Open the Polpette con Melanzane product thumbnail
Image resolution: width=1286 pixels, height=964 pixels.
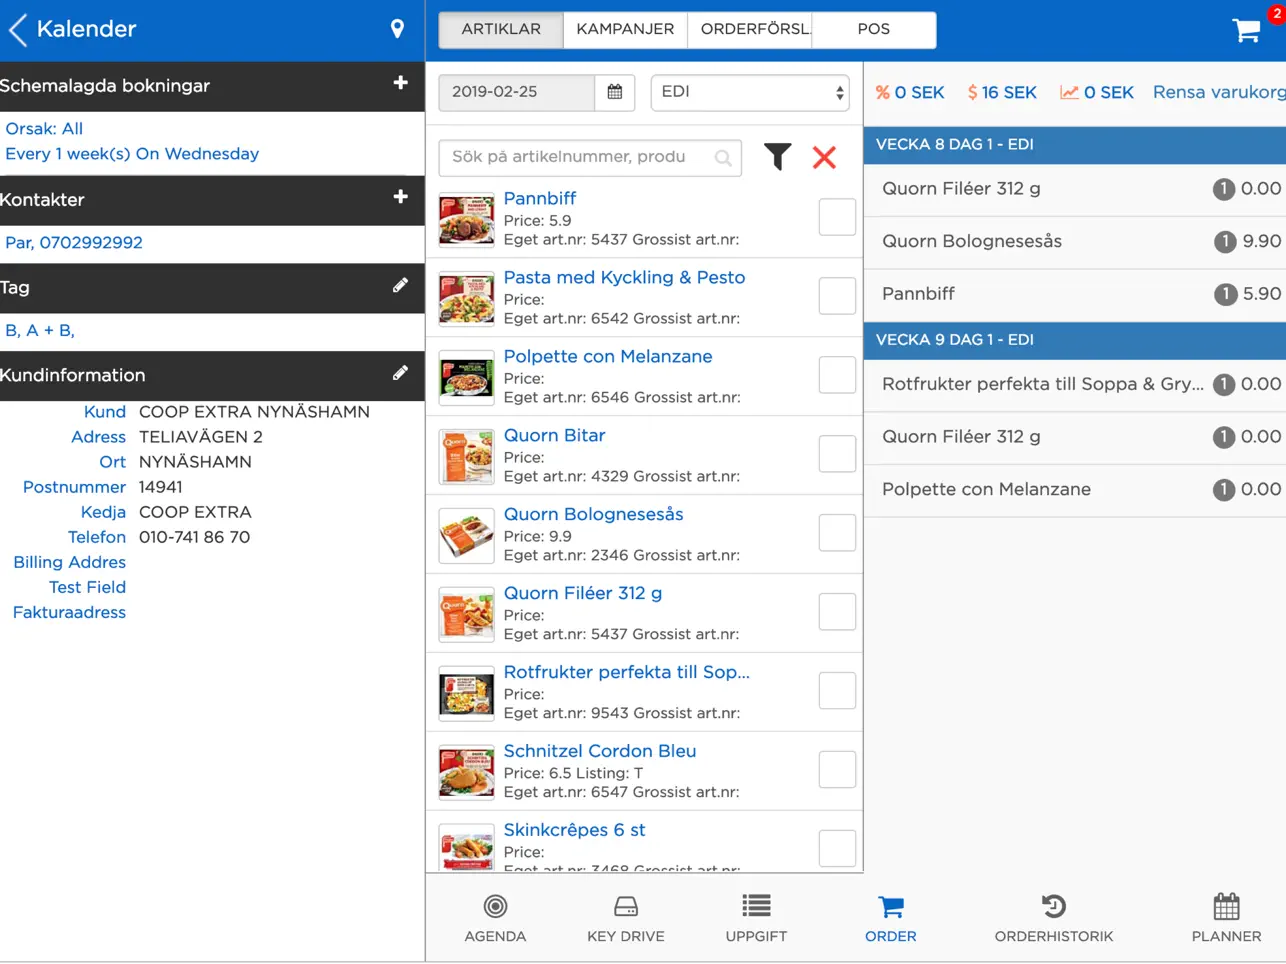(466, 378)
